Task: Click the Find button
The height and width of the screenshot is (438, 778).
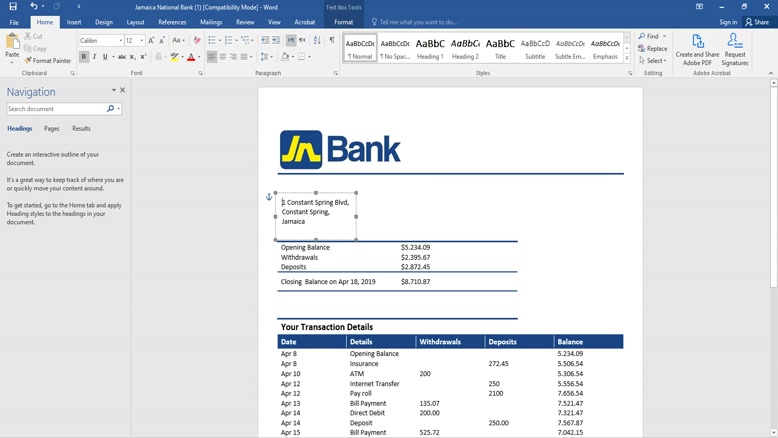Action: [x=648, y=36]
